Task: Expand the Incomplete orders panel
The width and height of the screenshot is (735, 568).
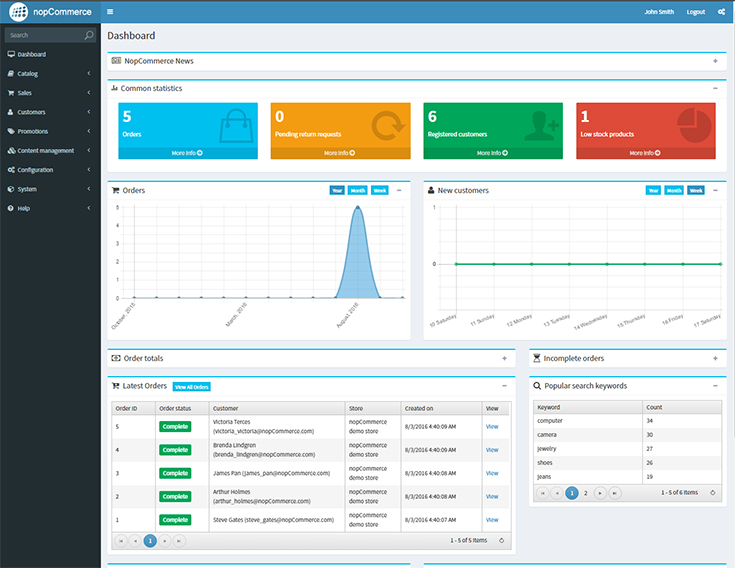Action: coord(715,358)
